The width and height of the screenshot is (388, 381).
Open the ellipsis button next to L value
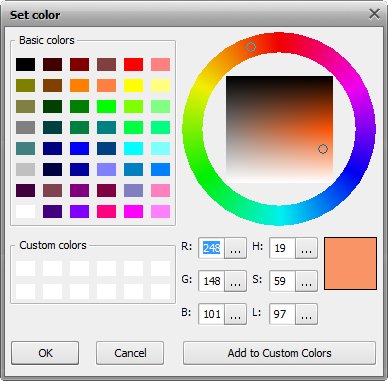306,314
